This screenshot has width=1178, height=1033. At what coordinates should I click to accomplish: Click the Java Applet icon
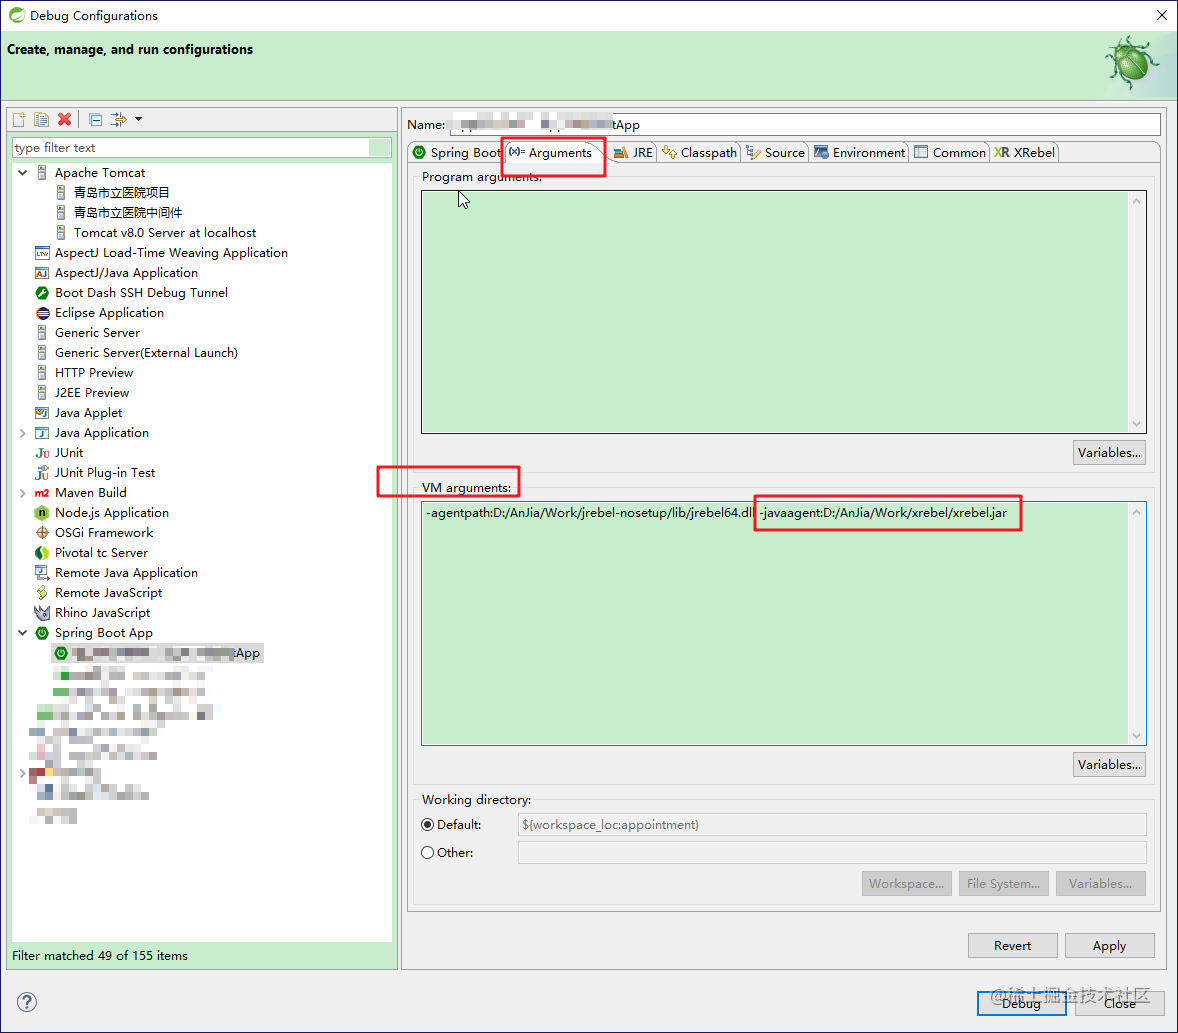[42, 413]
